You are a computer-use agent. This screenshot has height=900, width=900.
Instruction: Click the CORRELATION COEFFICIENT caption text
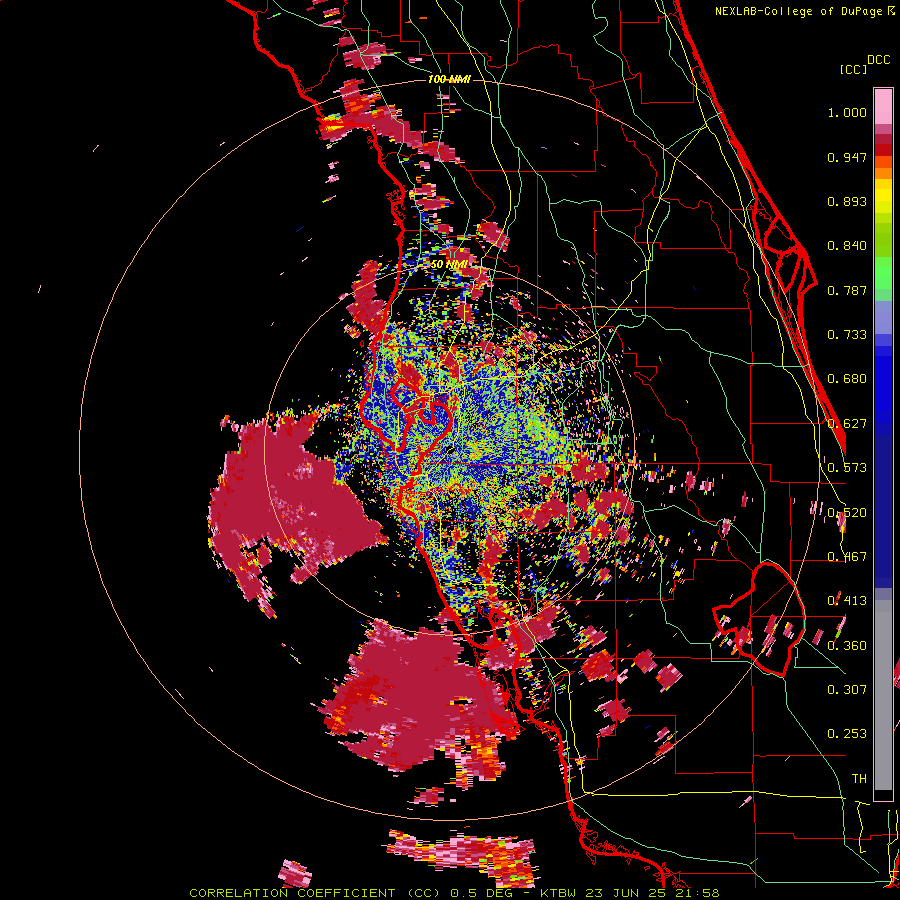tap(292, 893)
